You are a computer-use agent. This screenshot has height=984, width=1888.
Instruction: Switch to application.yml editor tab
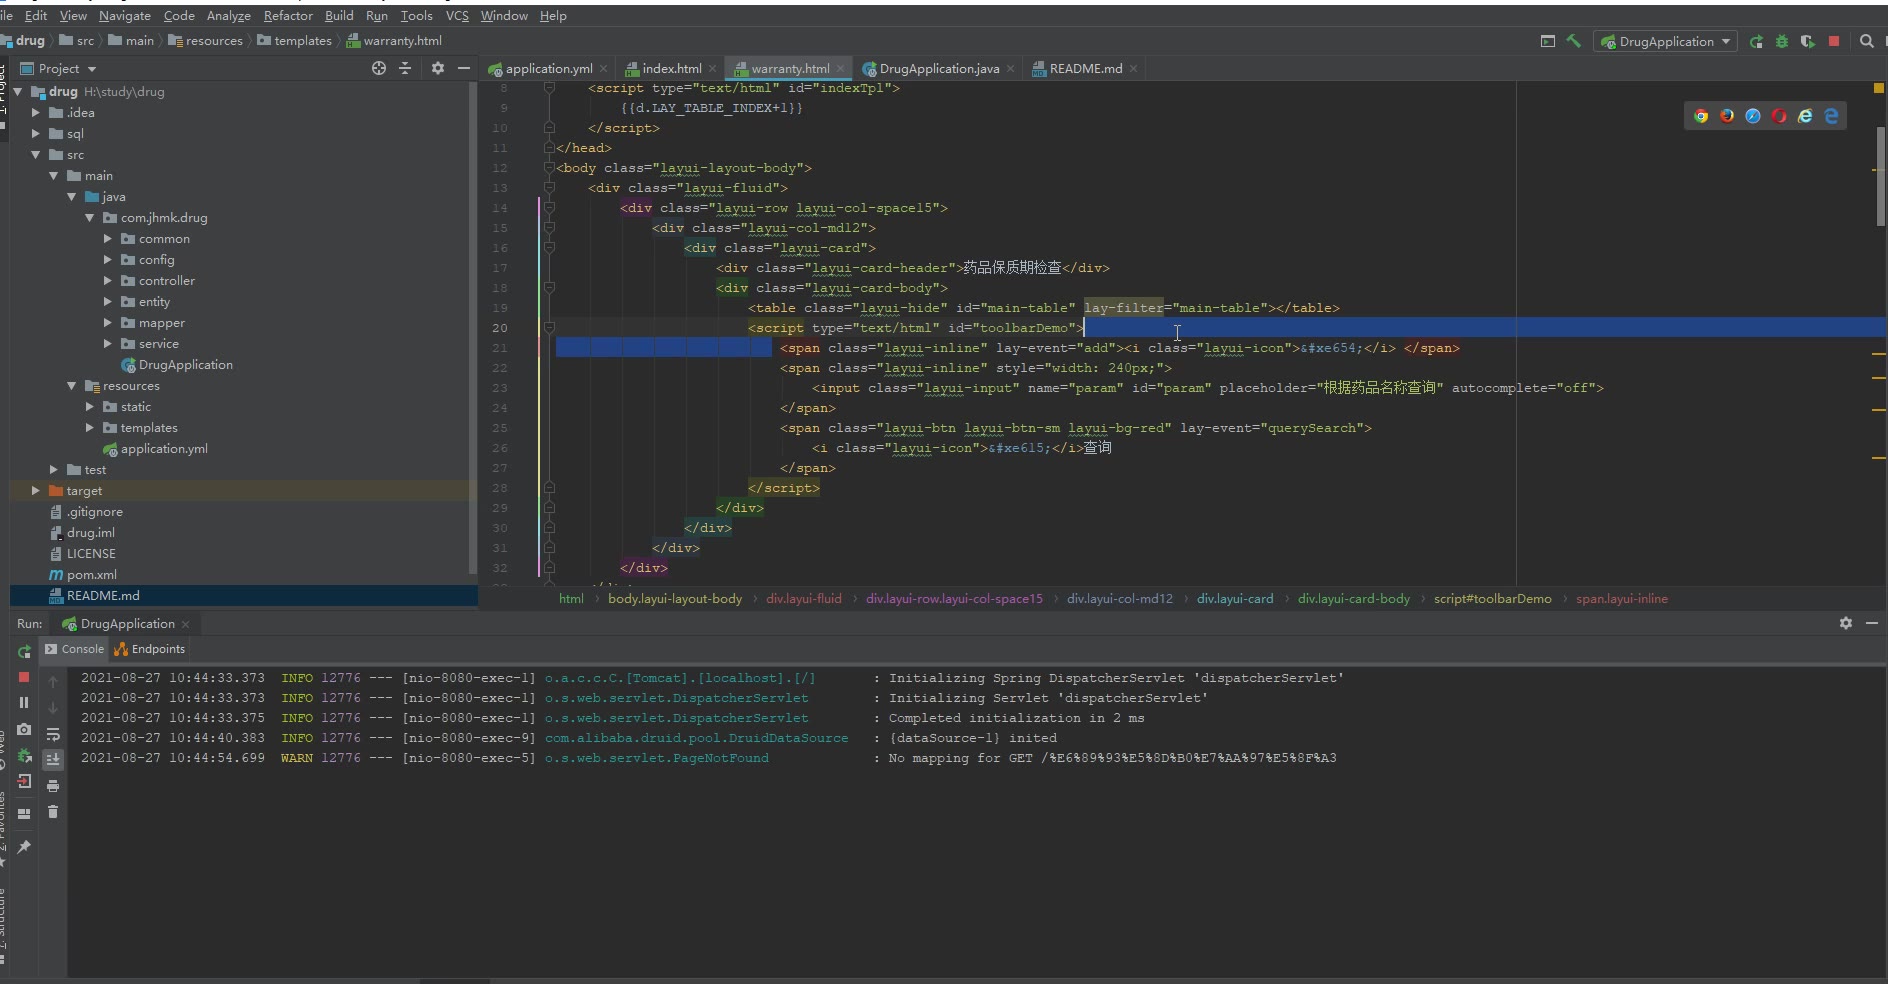[548, 68]
